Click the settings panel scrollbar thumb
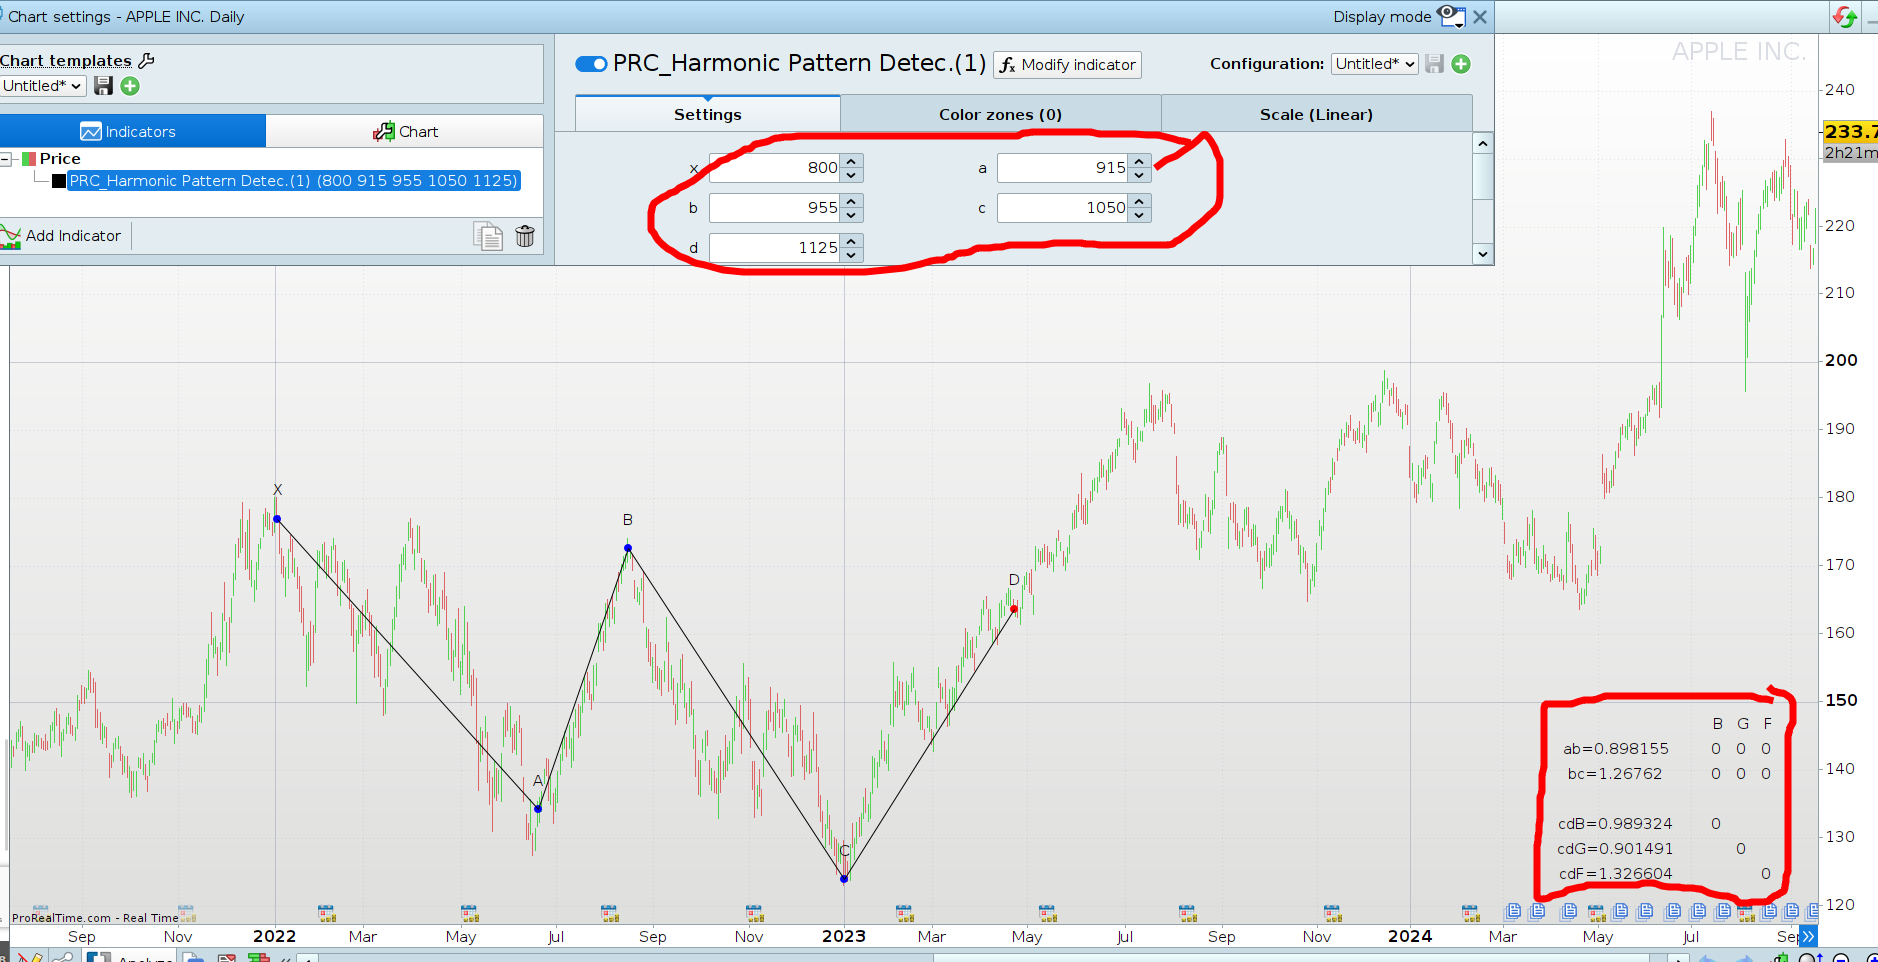Viewport: 1878px width, 962px height. [1483, 177]
